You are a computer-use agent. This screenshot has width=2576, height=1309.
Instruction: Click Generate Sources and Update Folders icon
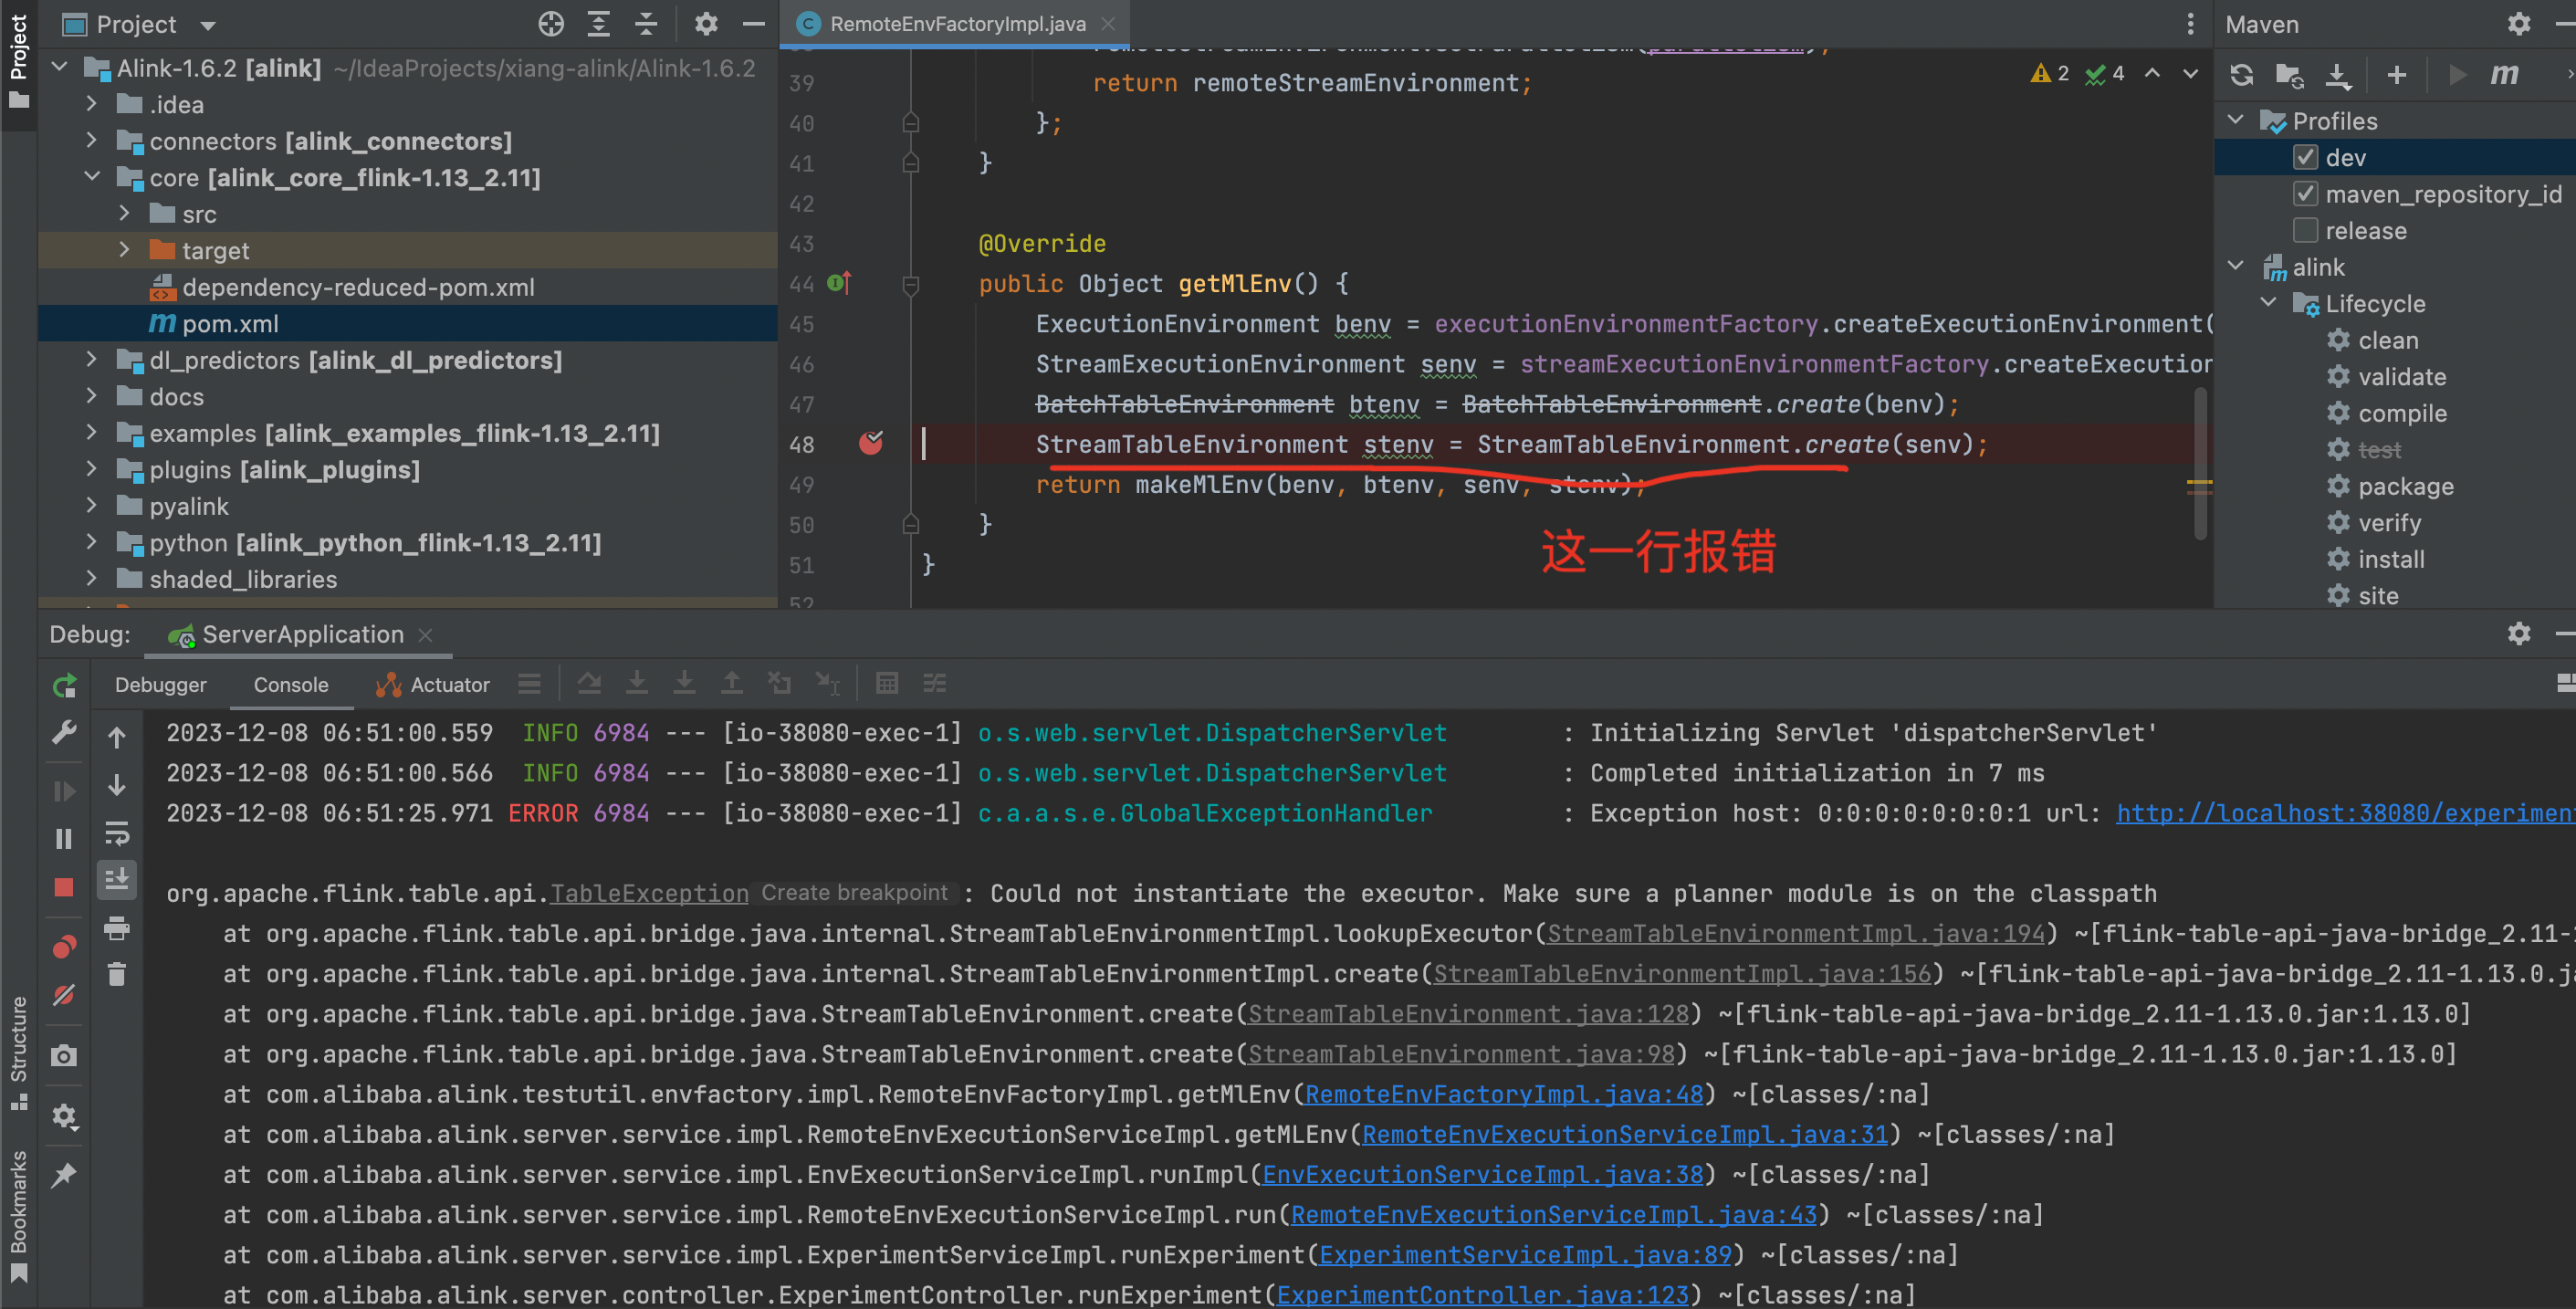pyautogui.click(x=2289, y=75)
